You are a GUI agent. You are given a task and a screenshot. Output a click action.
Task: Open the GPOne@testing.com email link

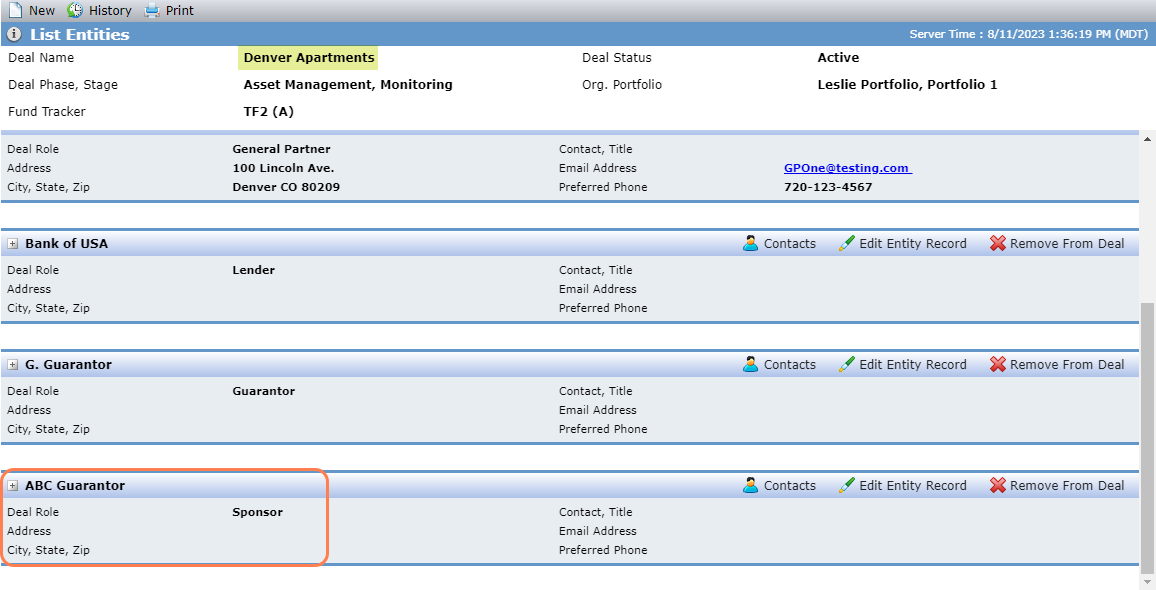[848, 168]
